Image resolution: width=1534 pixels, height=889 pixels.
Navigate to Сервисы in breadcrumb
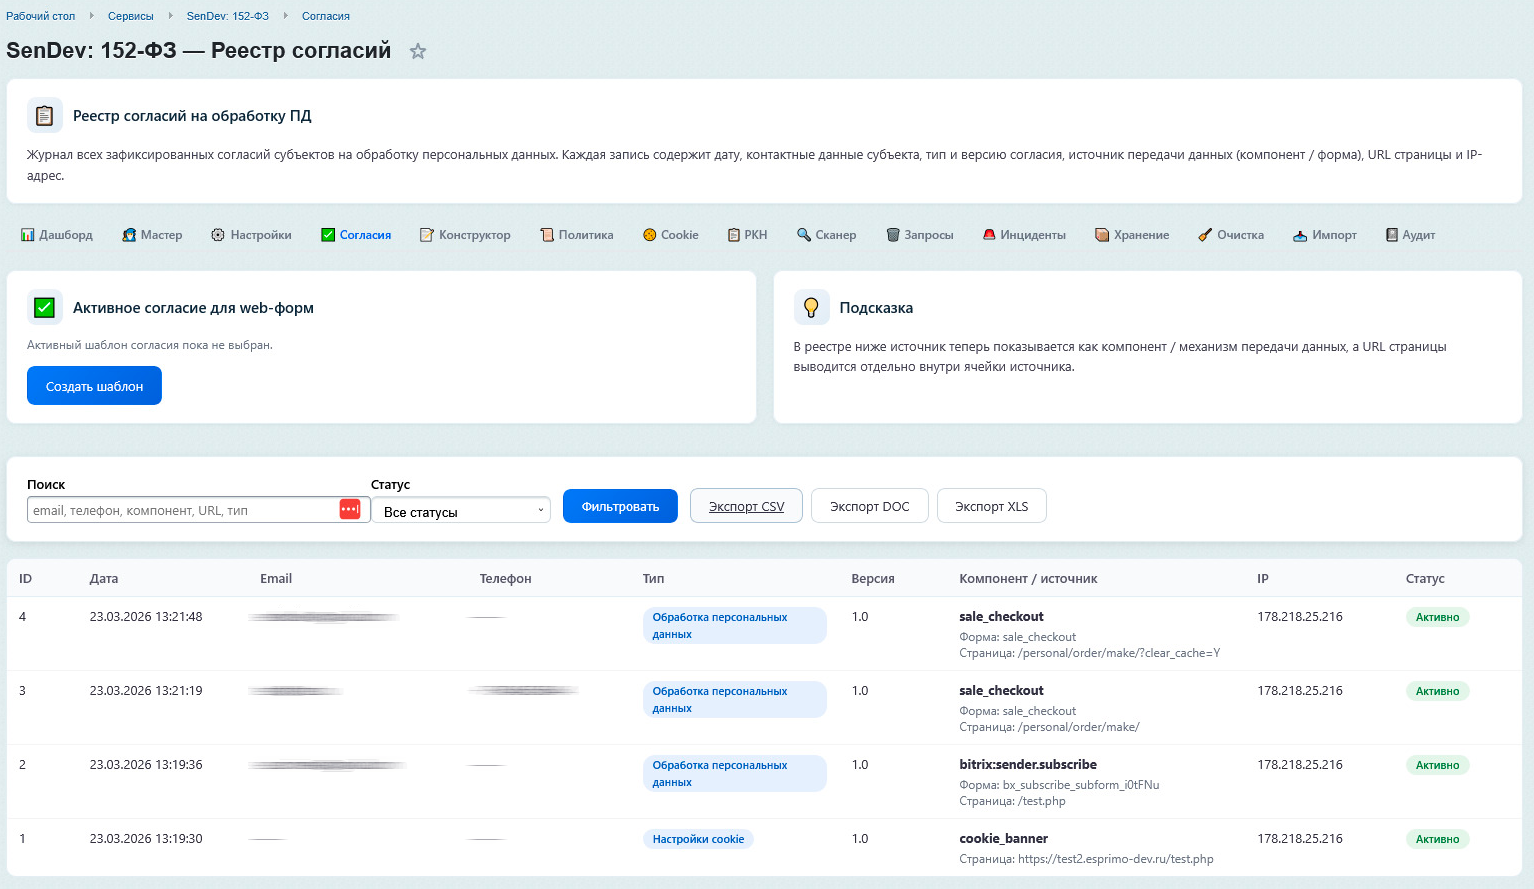coord(131,16)
